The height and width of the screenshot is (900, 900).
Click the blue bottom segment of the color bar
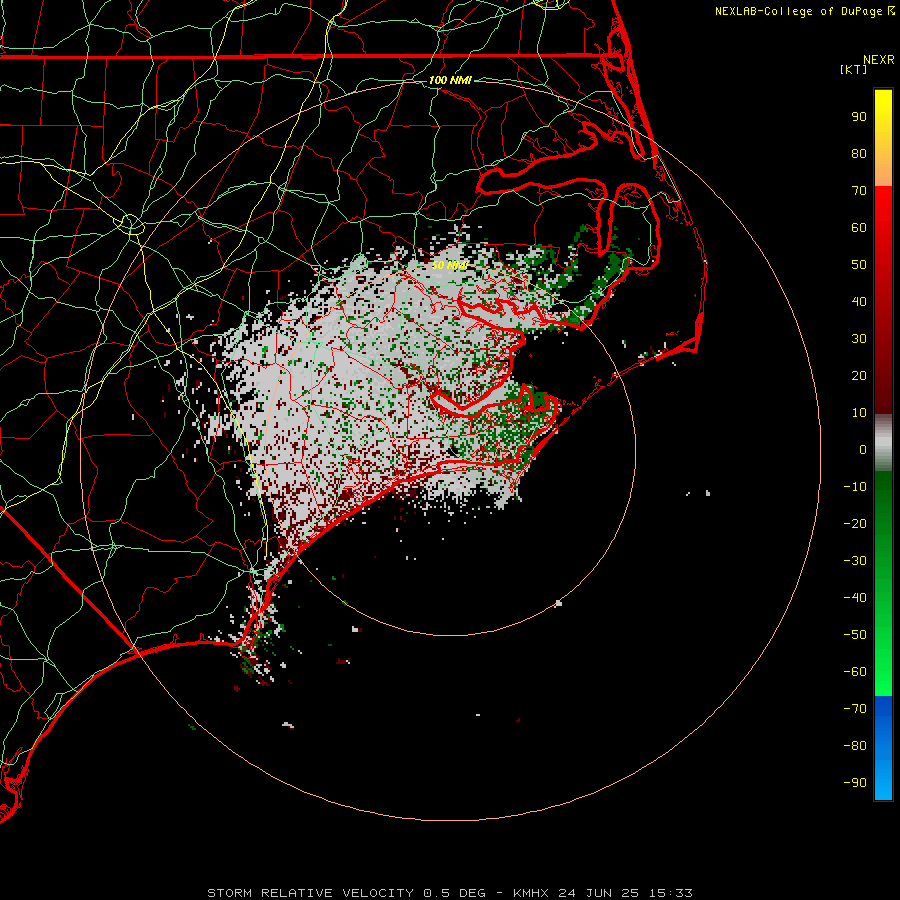click(x=883, y=747)
